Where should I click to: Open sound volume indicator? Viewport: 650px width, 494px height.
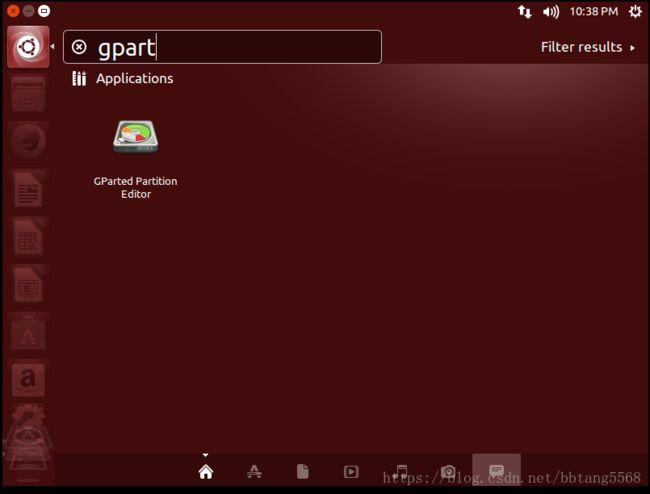click(551, 12)
